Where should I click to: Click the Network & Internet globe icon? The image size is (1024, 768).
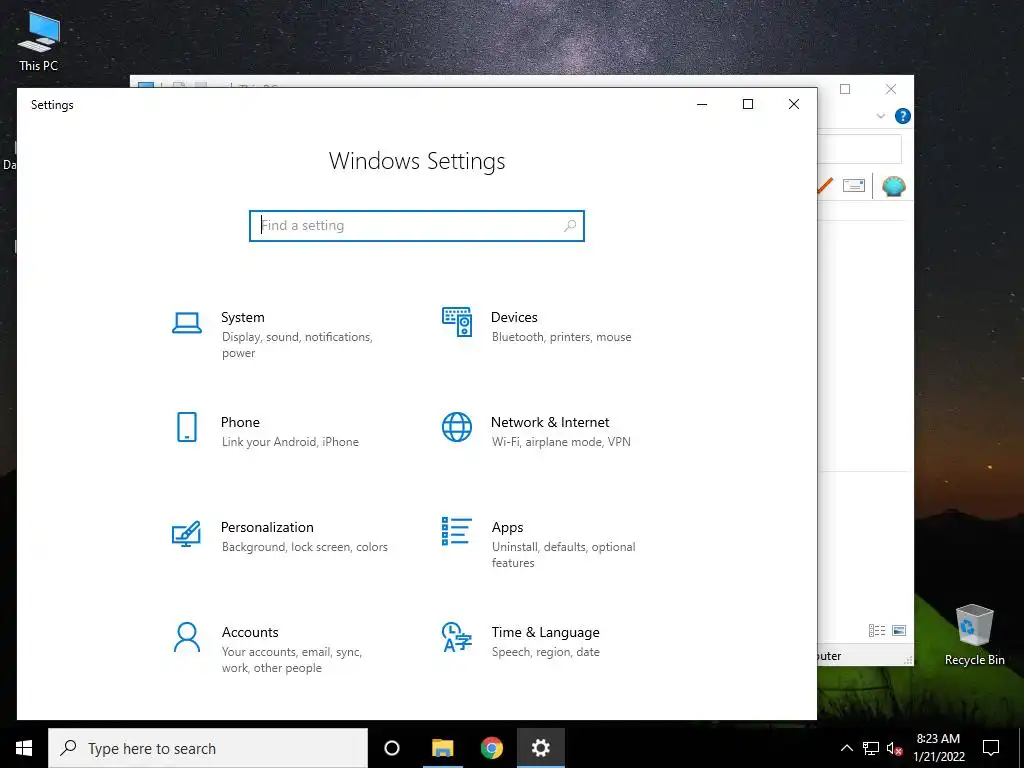[457, 427]
